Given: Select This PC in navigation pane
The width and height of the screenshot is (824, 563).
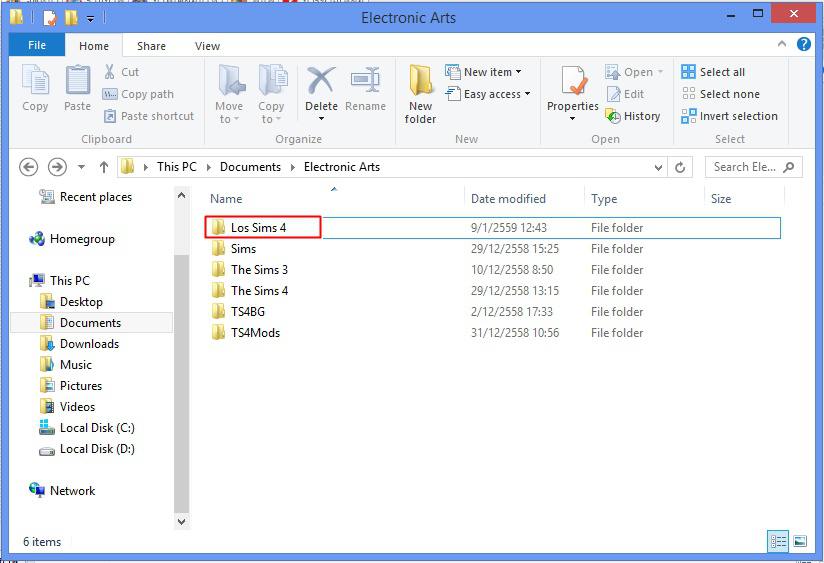Looking at the screenshot, I should [60, 281].
